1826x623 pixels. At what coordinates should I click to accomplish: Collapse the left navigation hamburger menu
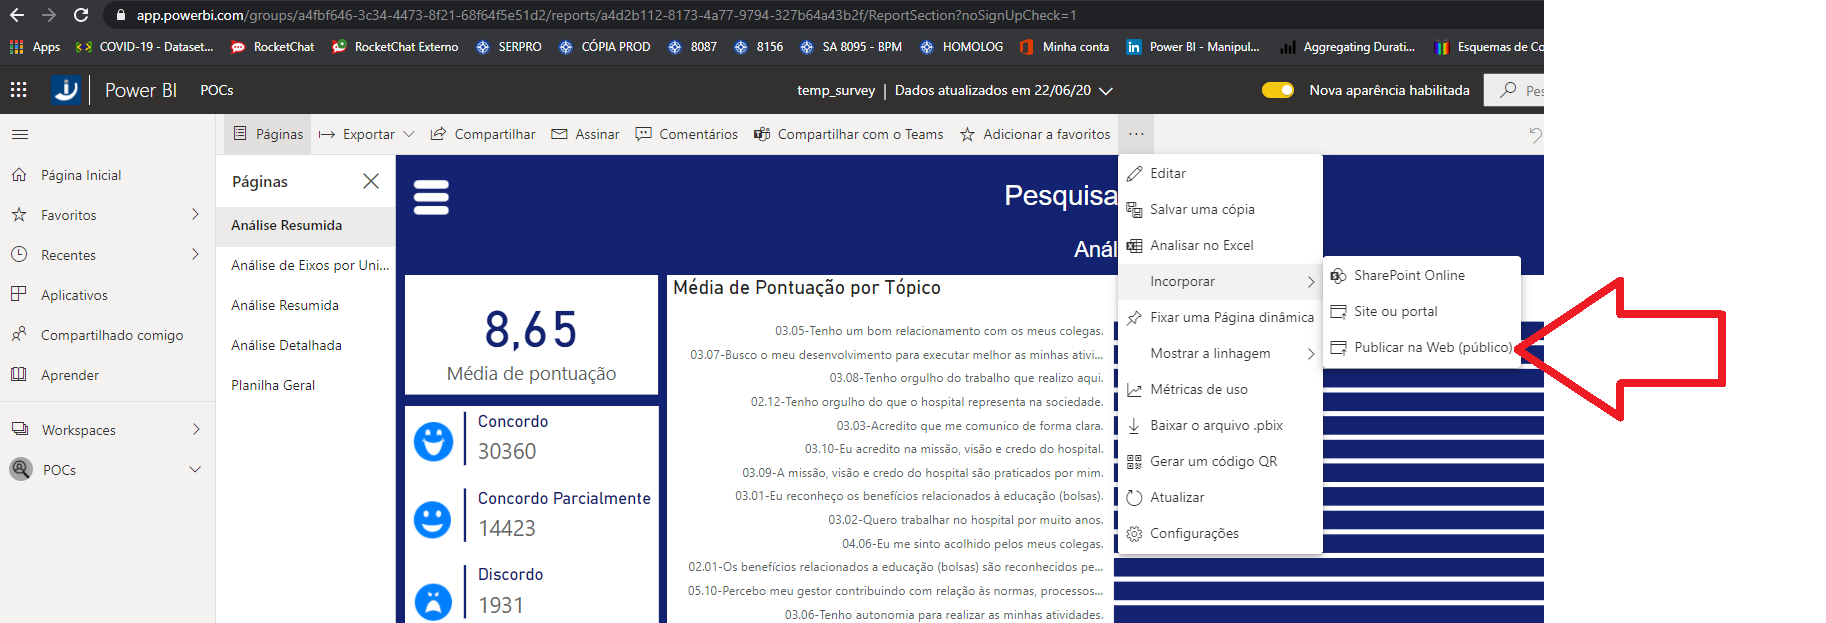(20, 134)
